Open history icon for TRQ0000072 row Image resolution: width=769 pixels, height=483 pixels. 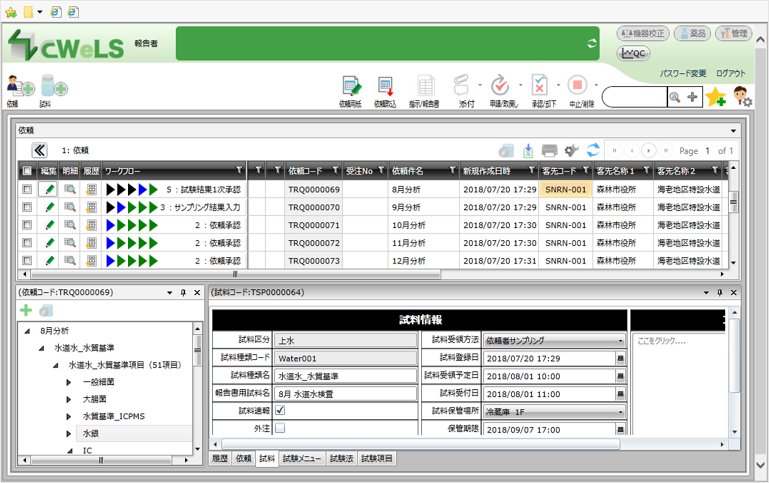[91, 243]
